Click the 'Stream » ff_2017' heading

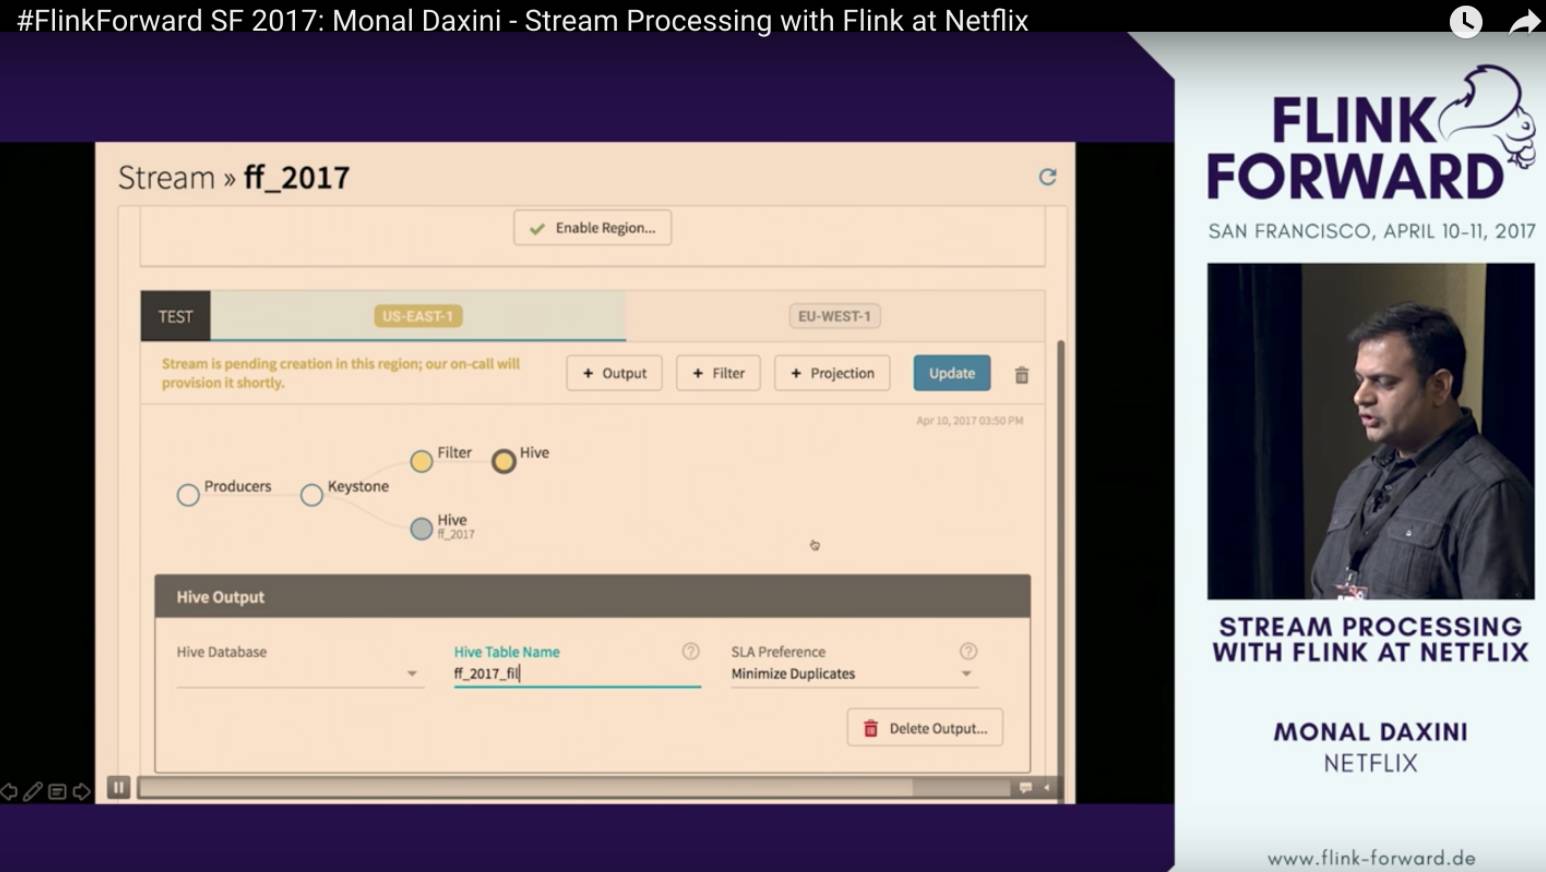pyautogui.click(x=234, y=178)
